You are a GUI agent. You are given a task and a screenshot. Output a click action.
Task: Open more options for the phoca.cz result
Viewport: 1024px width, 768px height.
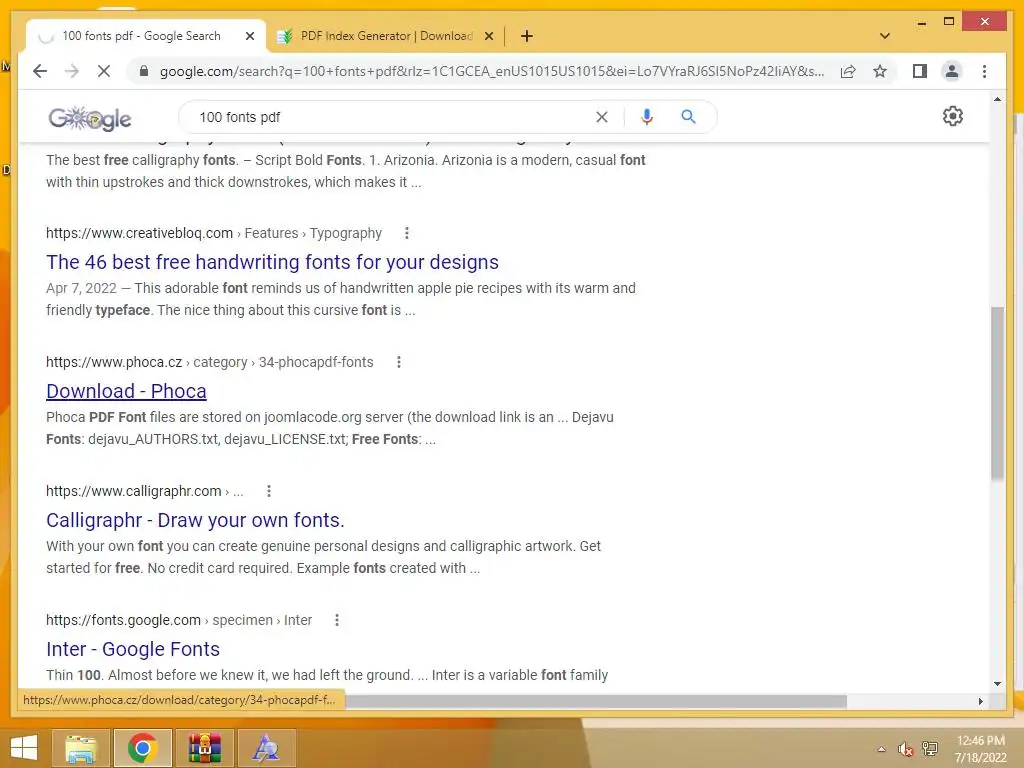398,362
